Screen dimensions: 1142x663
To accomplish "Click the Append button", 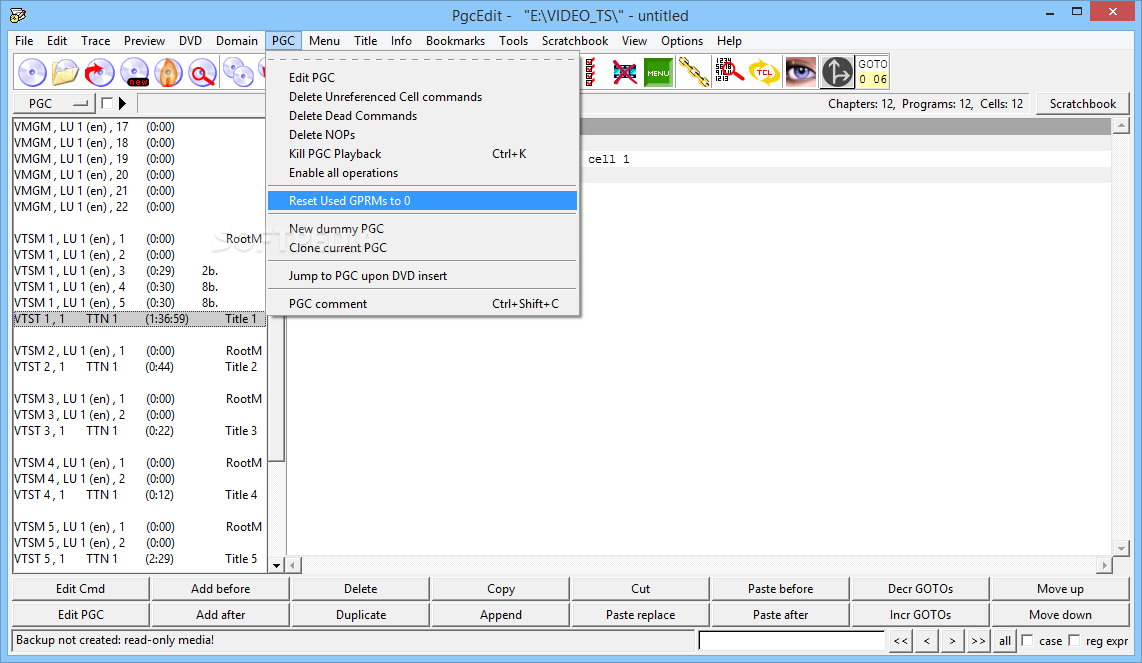I will click(x=501, y=615).
